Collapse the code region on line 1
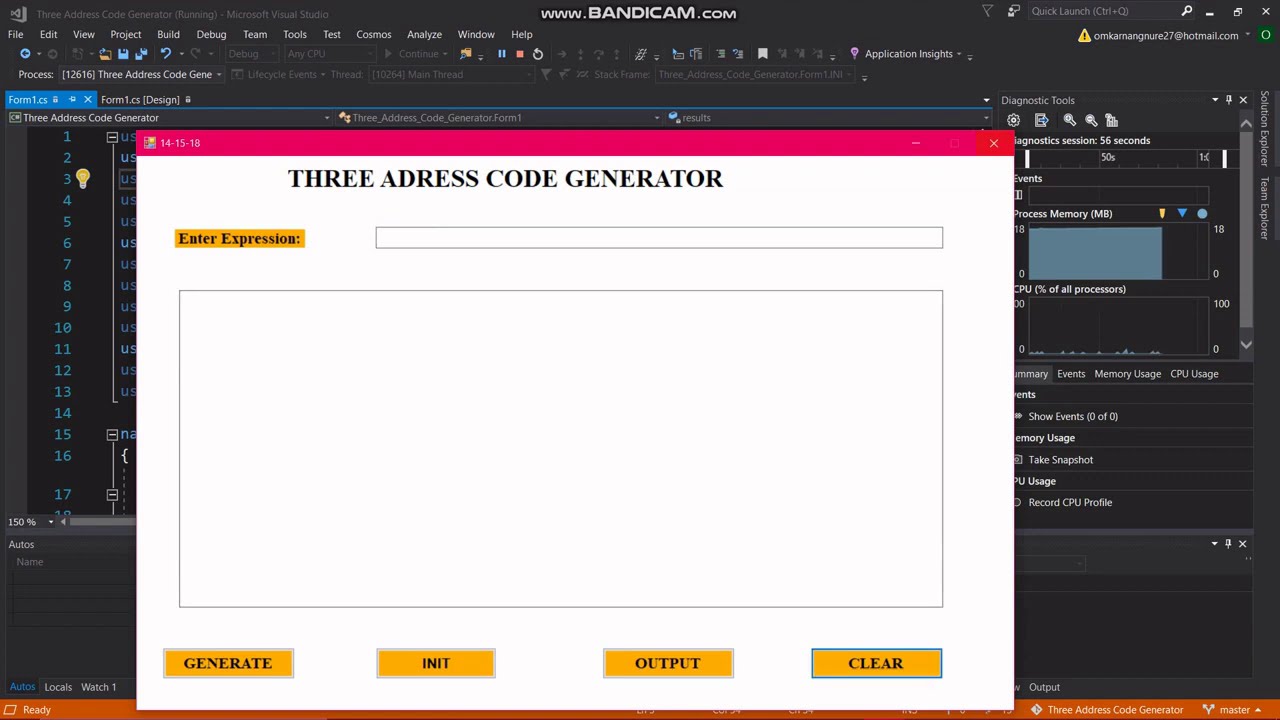The height and width of the screenshot is (720, 1280). click(112, 137)
